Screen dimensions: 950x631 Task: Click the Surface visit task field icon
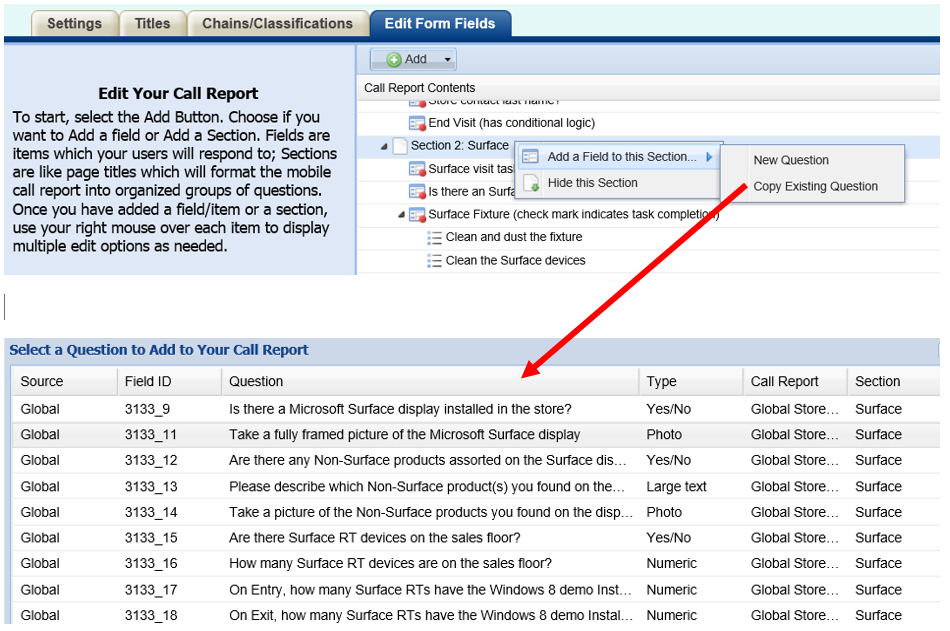tap(417, 169)
